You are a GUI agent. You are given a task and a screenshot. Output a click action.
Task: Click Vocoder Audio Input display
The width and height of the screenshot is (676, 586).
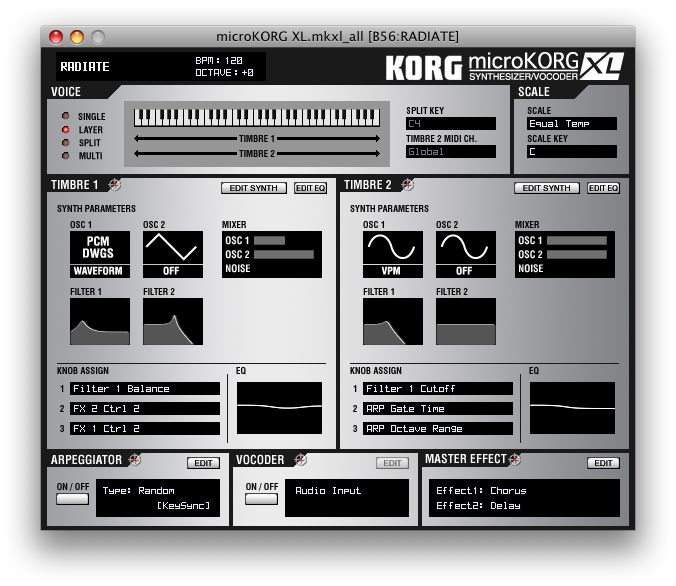click(x=347, y=498)
